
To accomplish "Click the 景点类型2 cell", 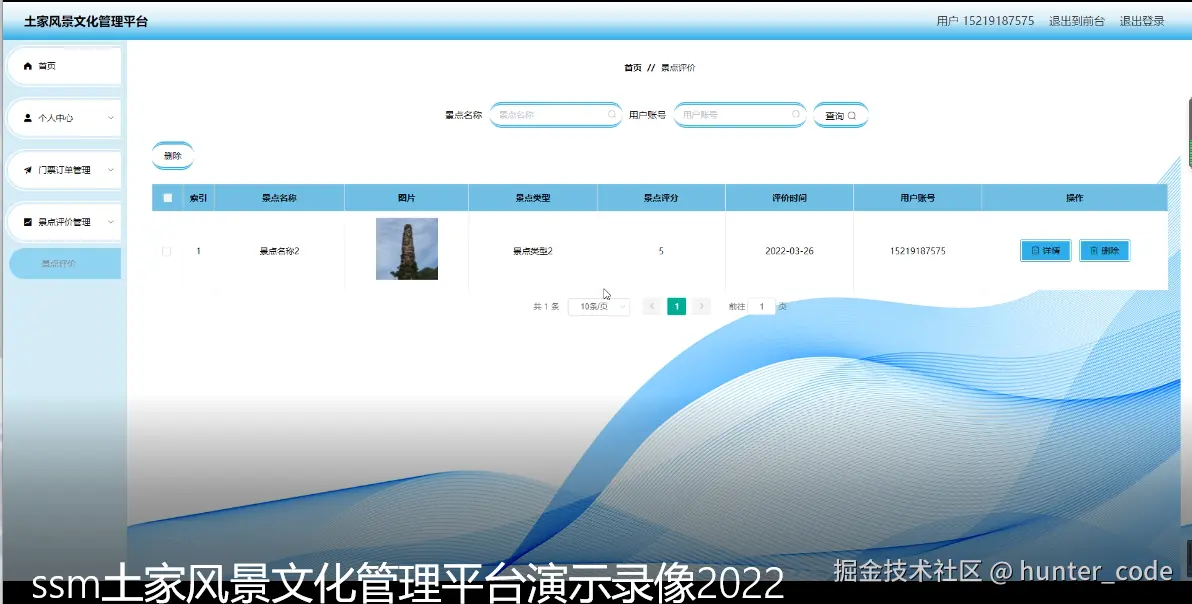I will click(x=533, y=251).
